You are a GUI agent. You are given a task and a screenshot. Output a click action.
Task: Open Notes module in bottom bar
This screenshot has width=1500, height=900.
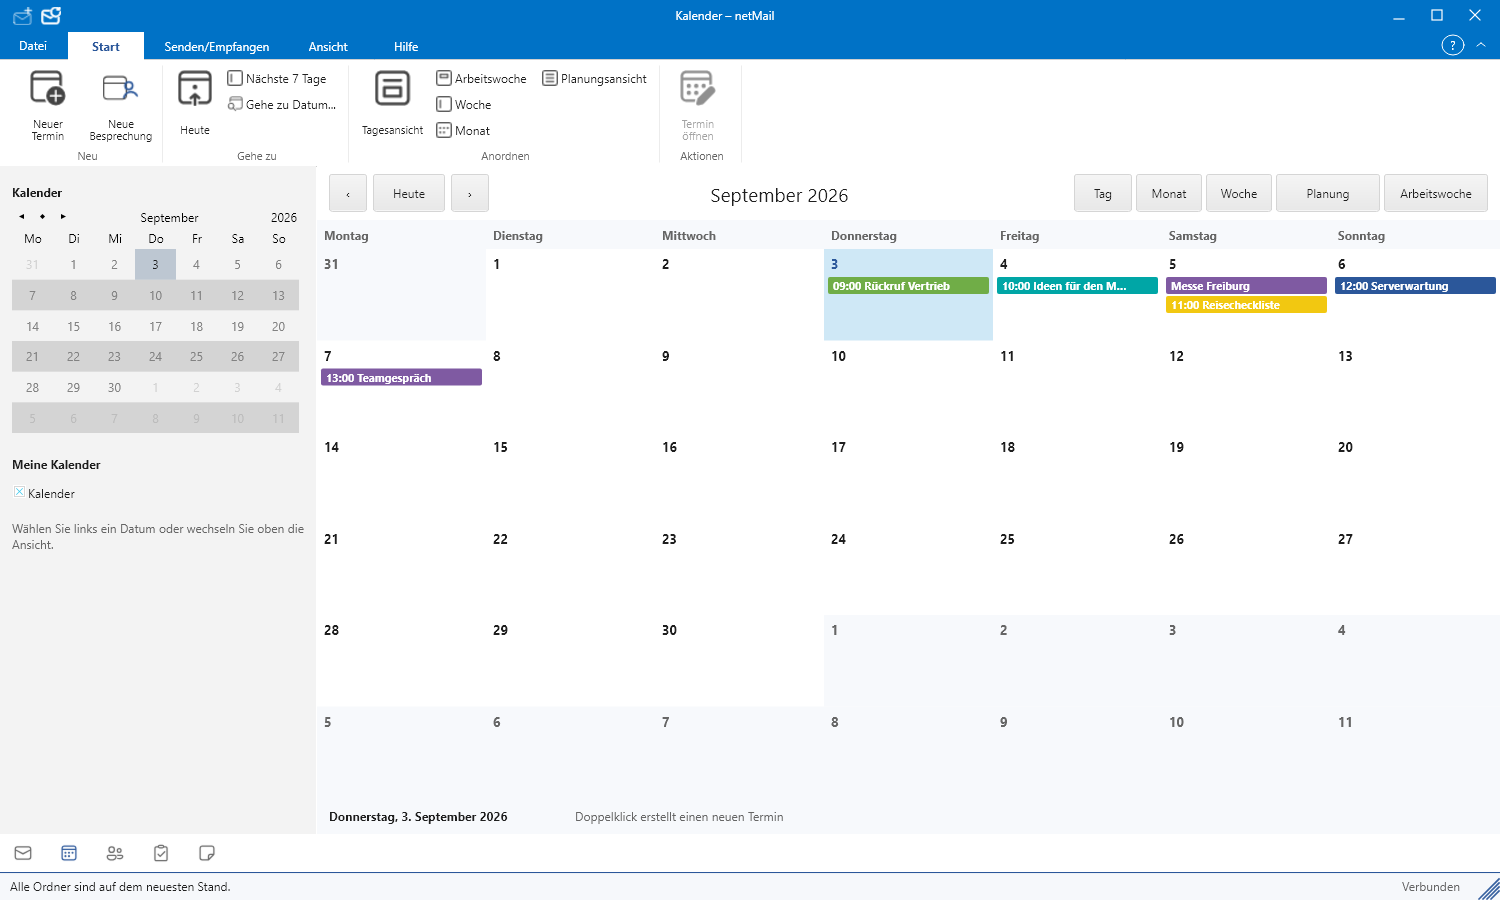point(207,853)
